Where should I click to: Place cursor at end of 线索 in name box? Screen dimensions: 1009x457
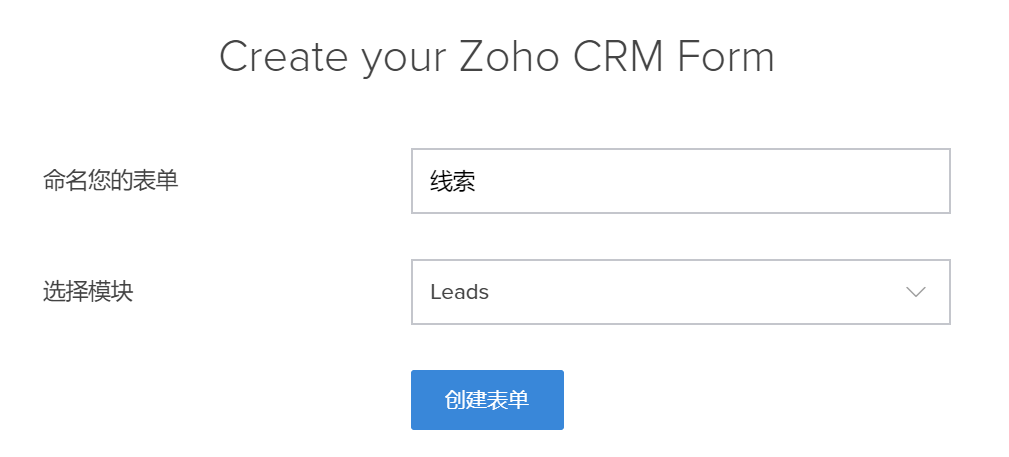(476, 182)
